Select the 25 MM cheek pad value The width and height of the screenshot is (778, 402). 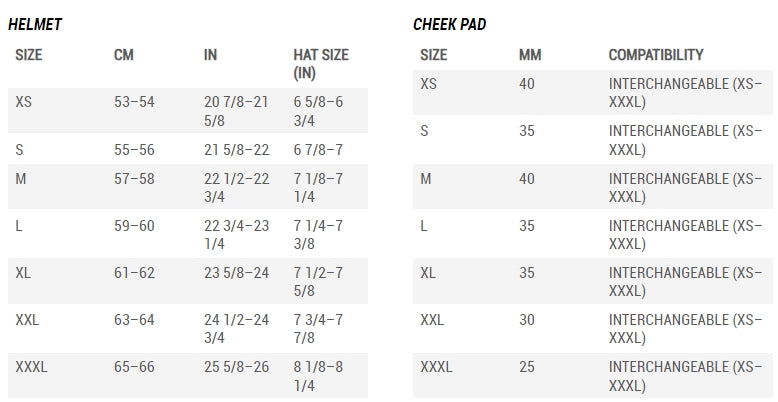click(527, 367)
